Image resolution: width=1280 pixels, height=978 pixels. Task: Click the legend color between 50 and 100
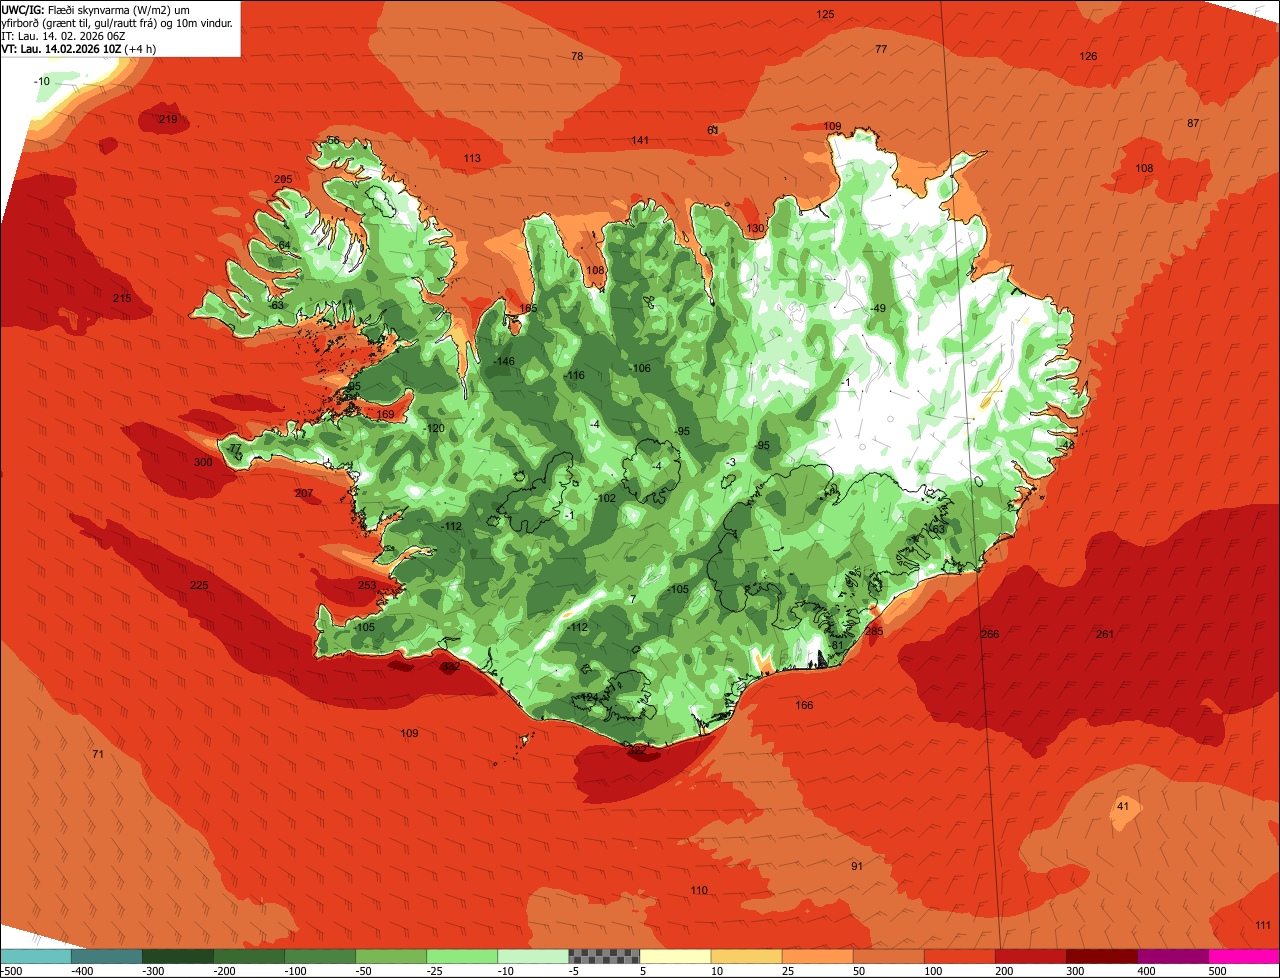pos(889,956)
